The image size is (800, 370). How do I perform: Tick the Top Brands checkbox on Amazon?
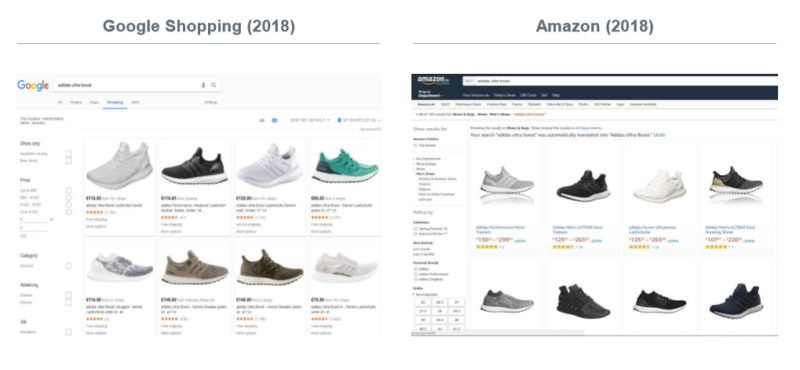tap(415, 145)
